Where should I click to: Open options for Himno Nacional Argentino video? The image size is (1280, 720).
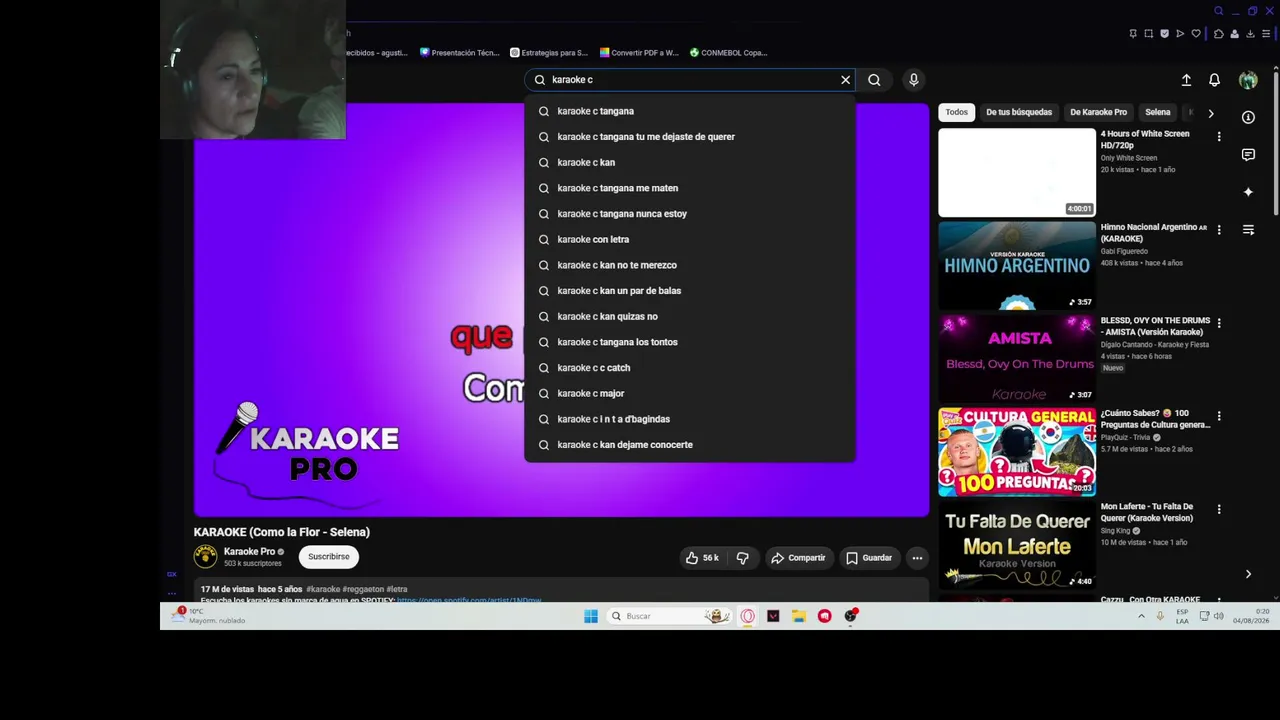click(1218, 230)
